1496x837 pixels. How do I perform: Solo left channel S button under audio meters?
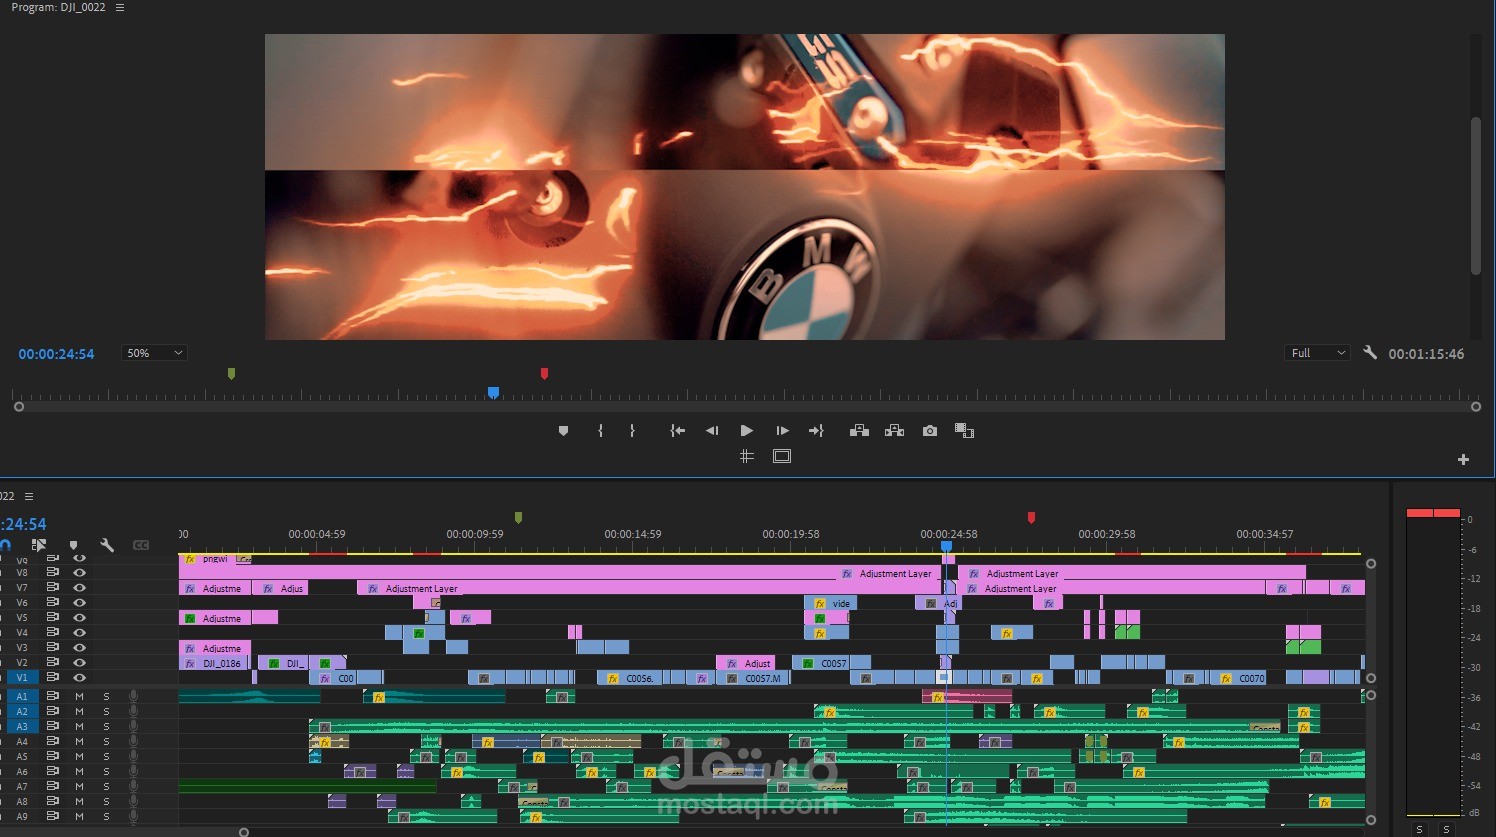point(1419,829)
